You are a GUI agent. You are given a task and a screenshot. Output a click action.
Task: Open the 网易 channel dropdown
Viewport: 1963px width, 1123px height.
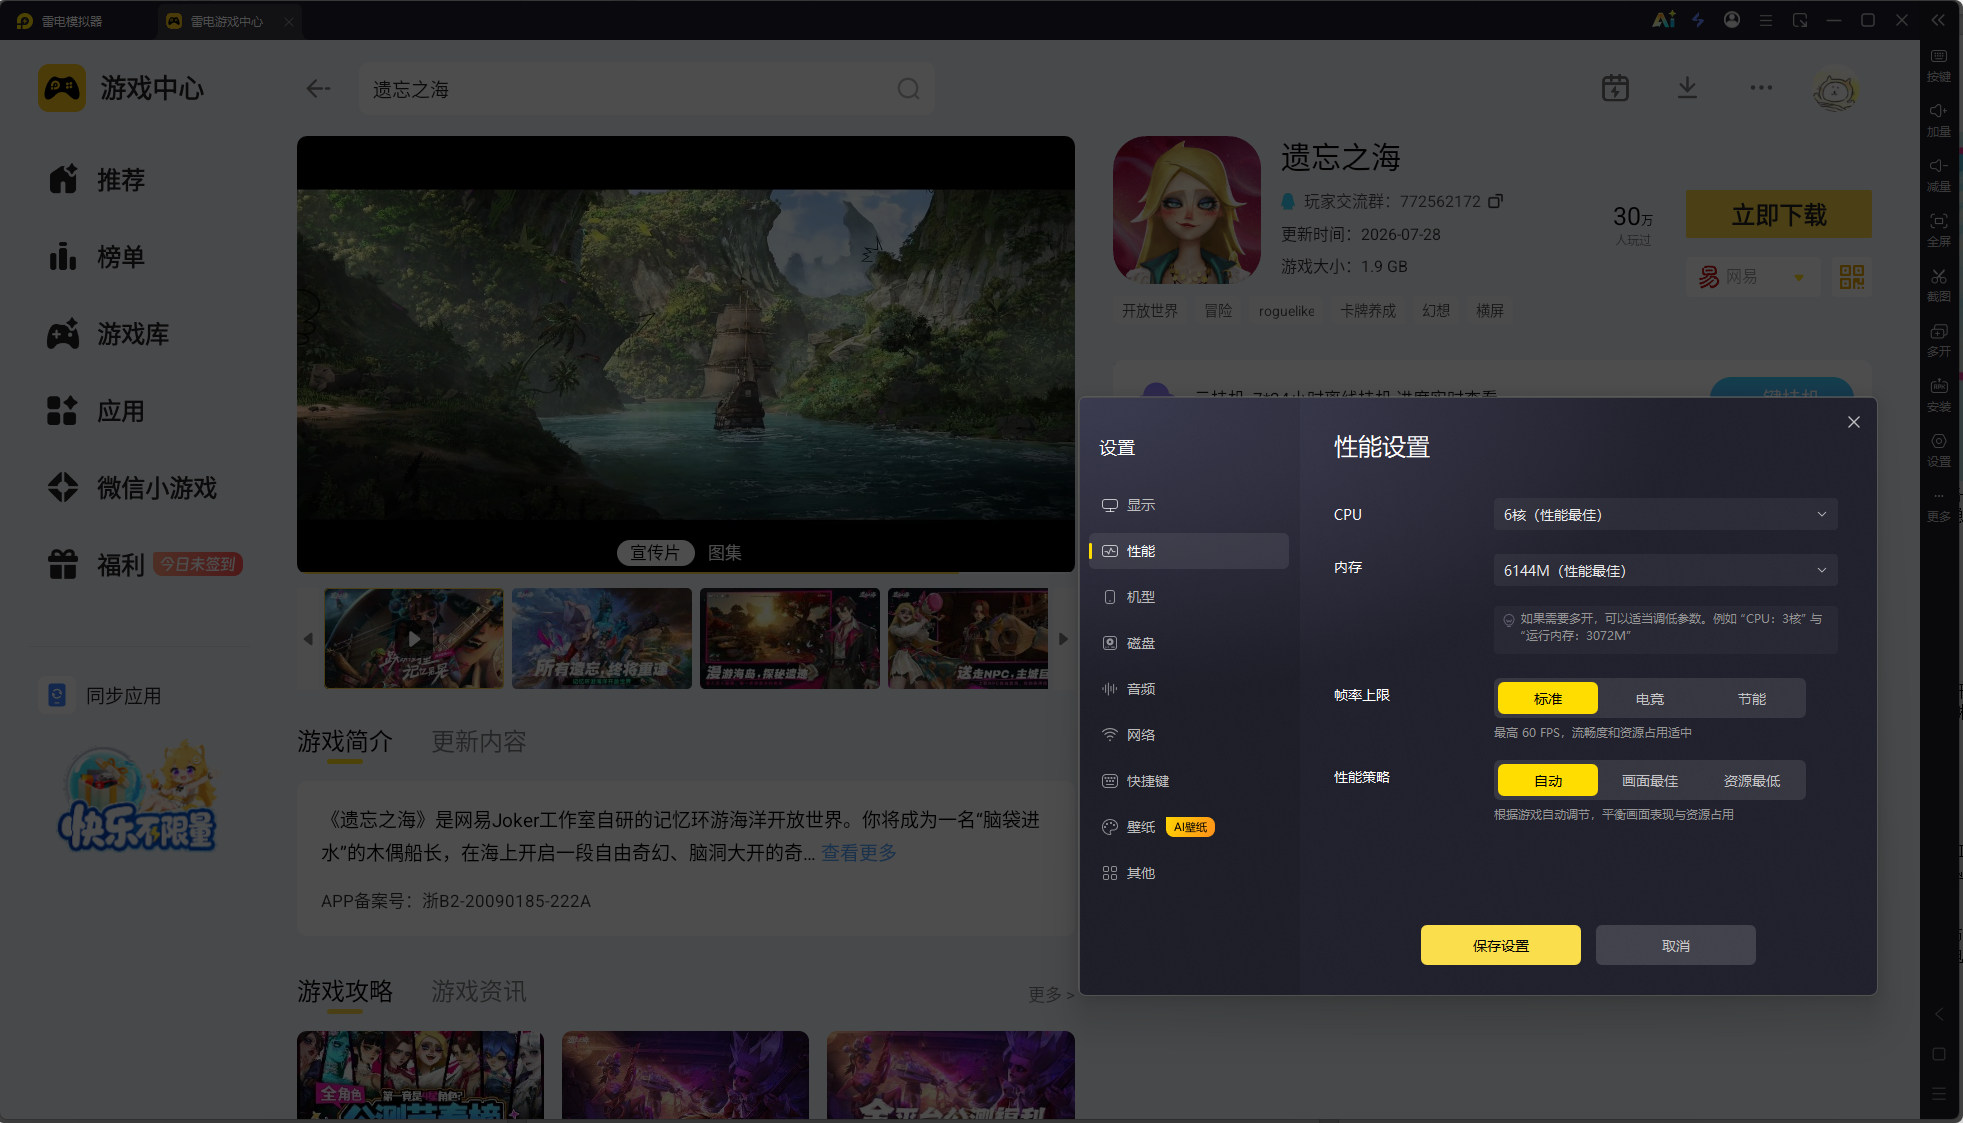click(x=1752, y=277)
